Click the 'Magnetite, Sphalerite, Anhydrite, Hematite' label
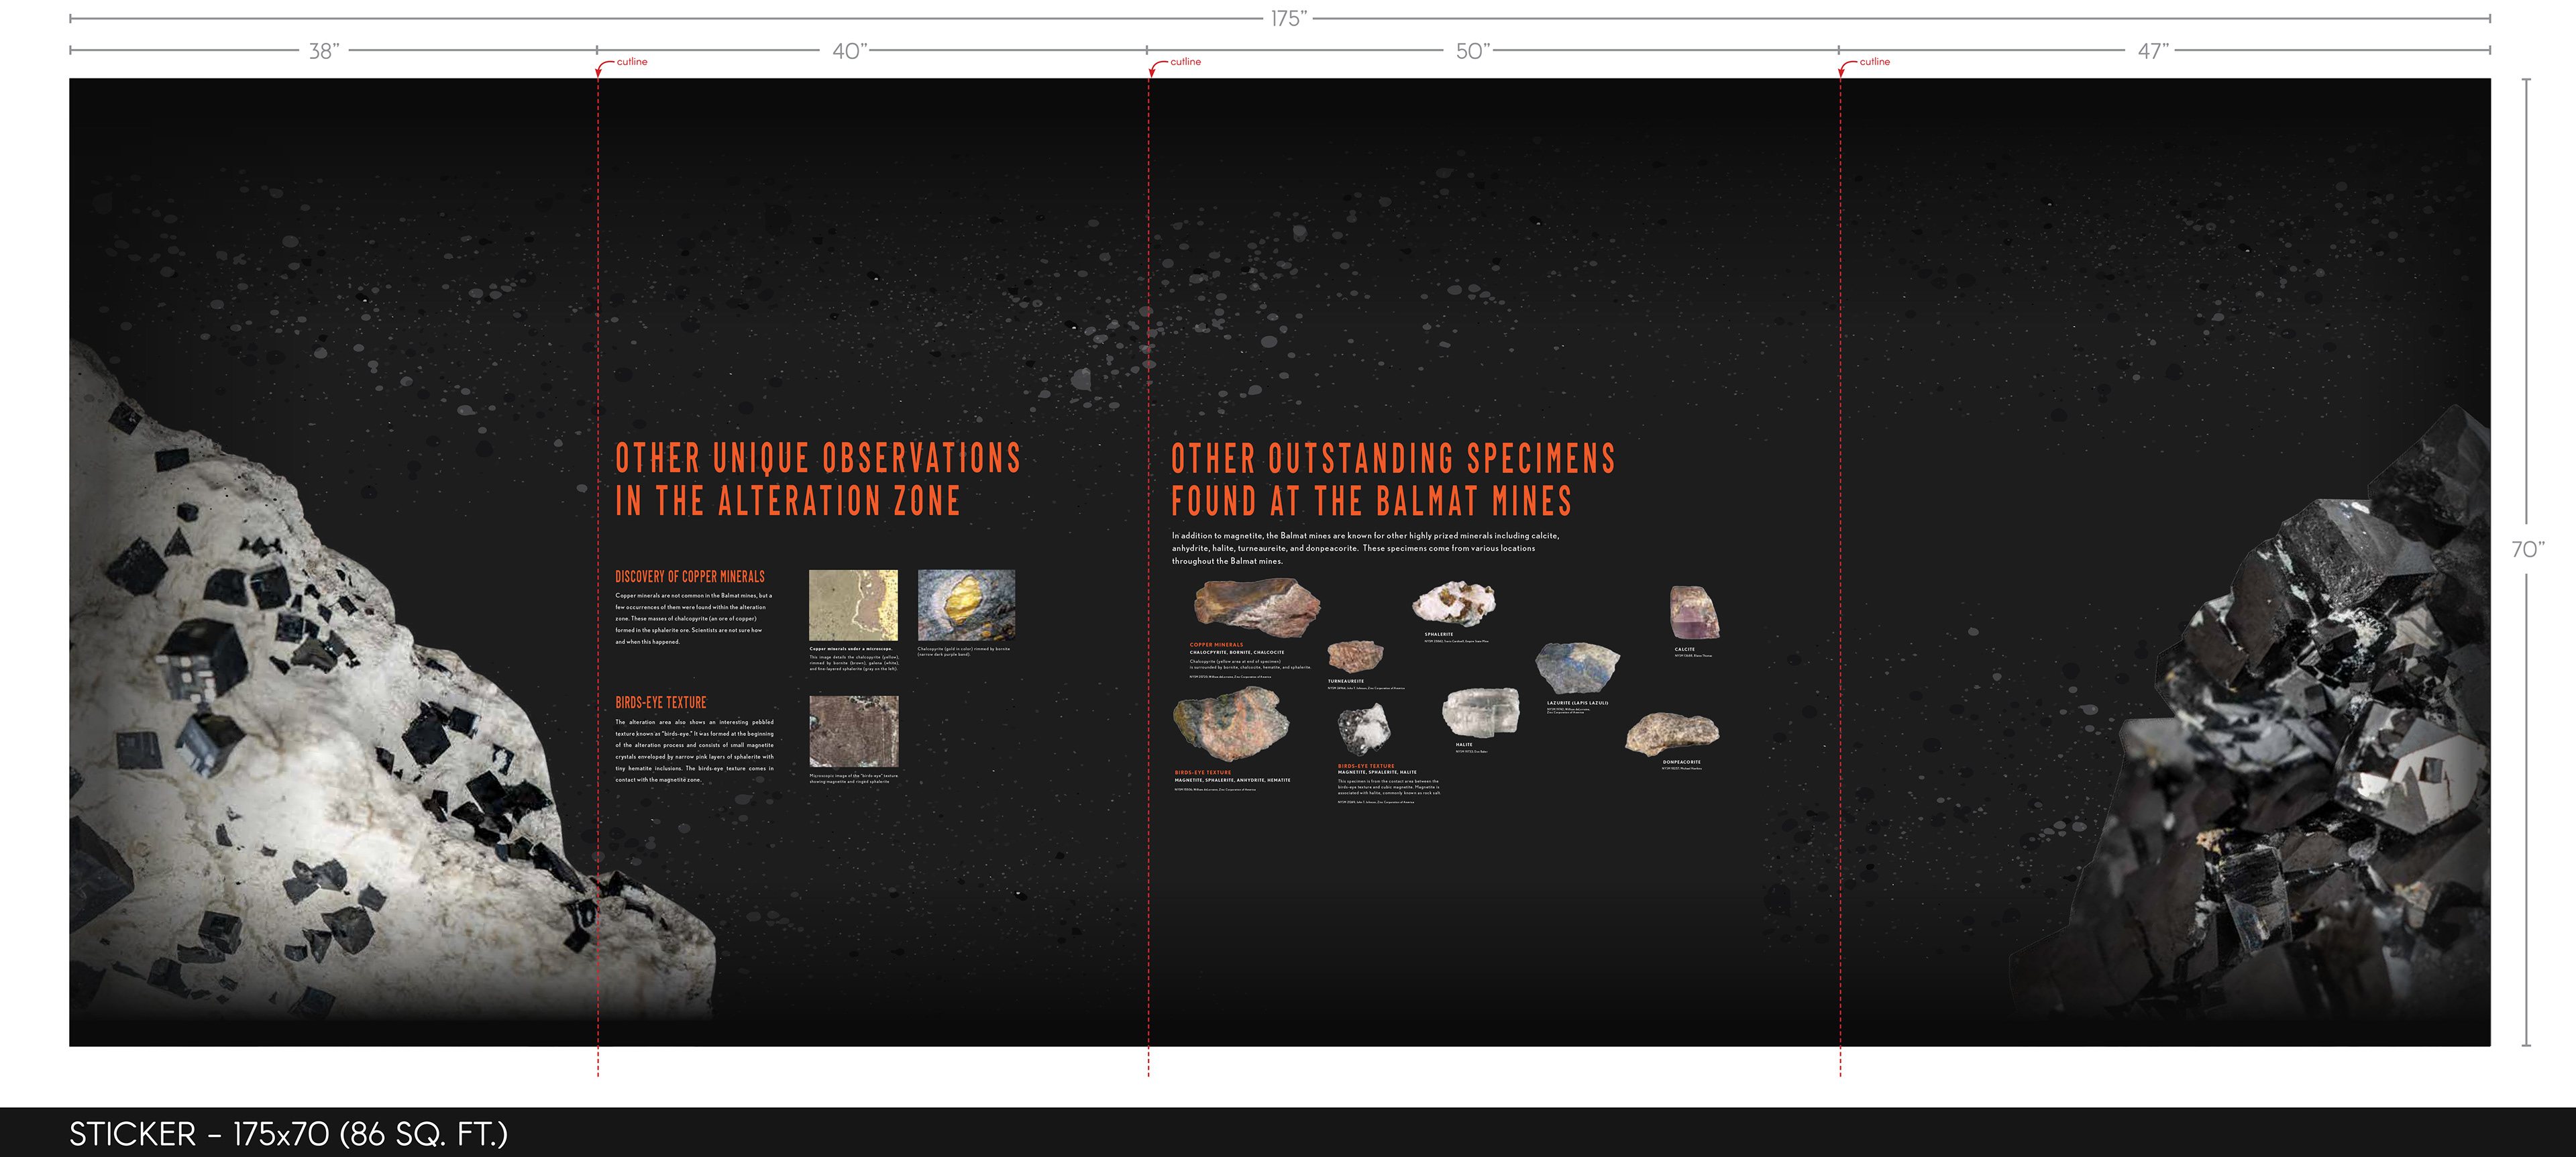This screenshot has height=1157, width=2576. (x=1232, y=780)
